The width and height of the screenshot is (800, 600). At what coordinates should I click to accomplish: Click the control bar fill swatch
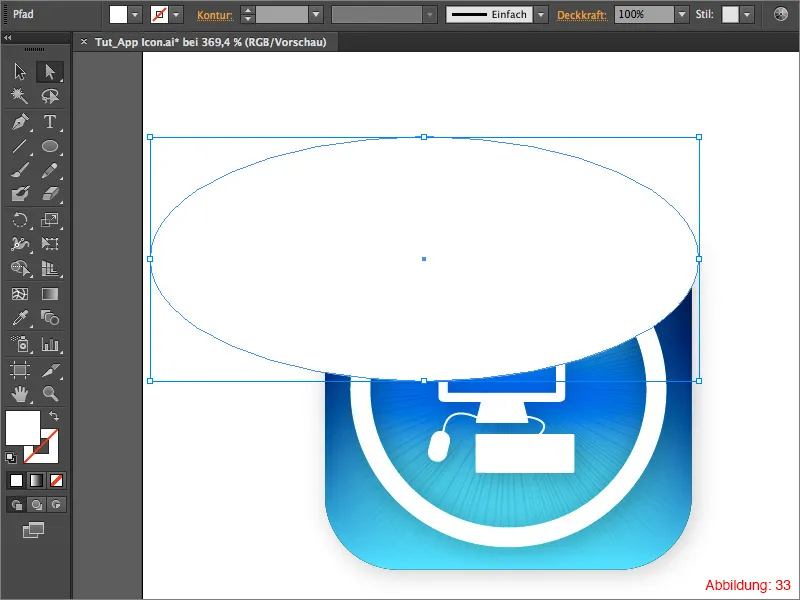[x=118, y=15]
